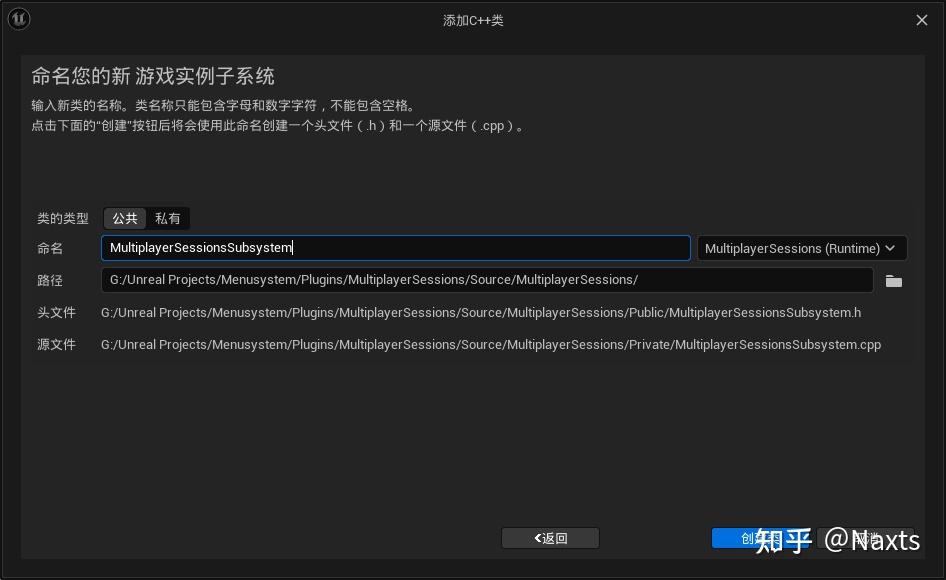Click the X icon to close the dialog

921,20
